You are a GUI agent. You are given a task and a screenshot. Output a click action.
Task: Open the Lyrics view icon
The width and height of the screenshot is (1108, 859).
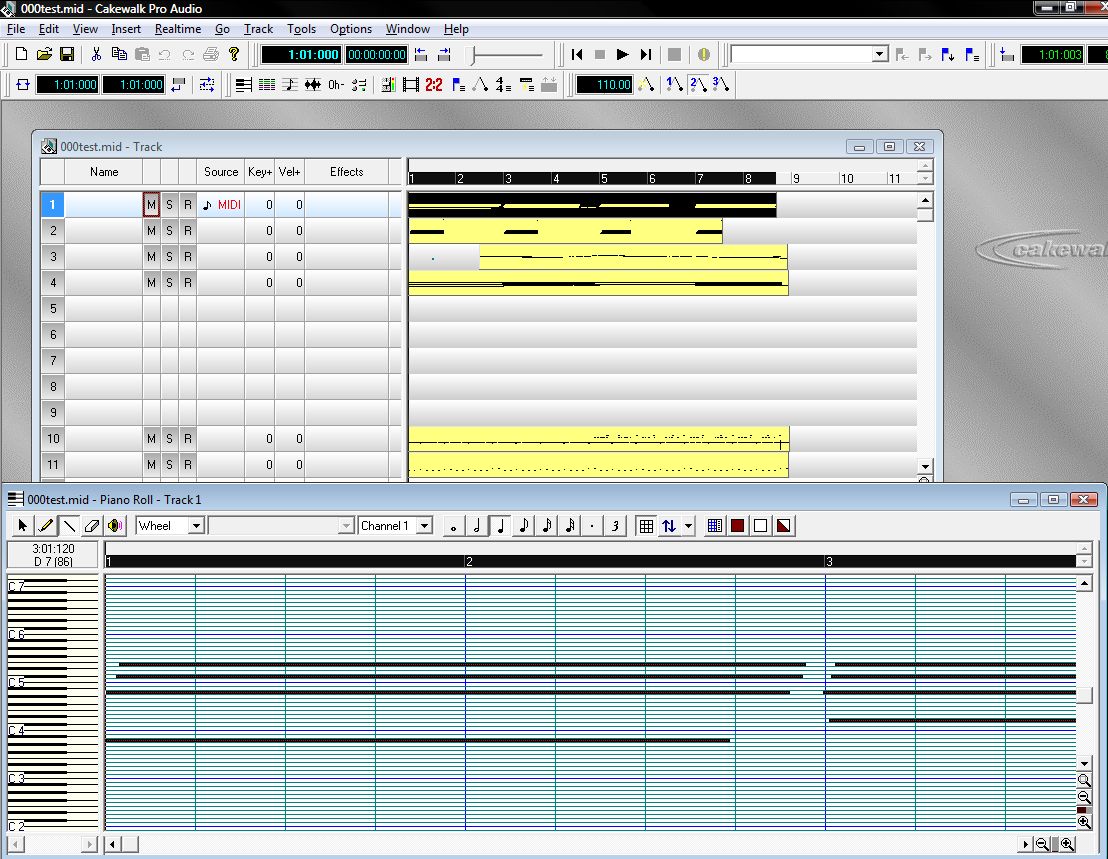click(336, 85)
